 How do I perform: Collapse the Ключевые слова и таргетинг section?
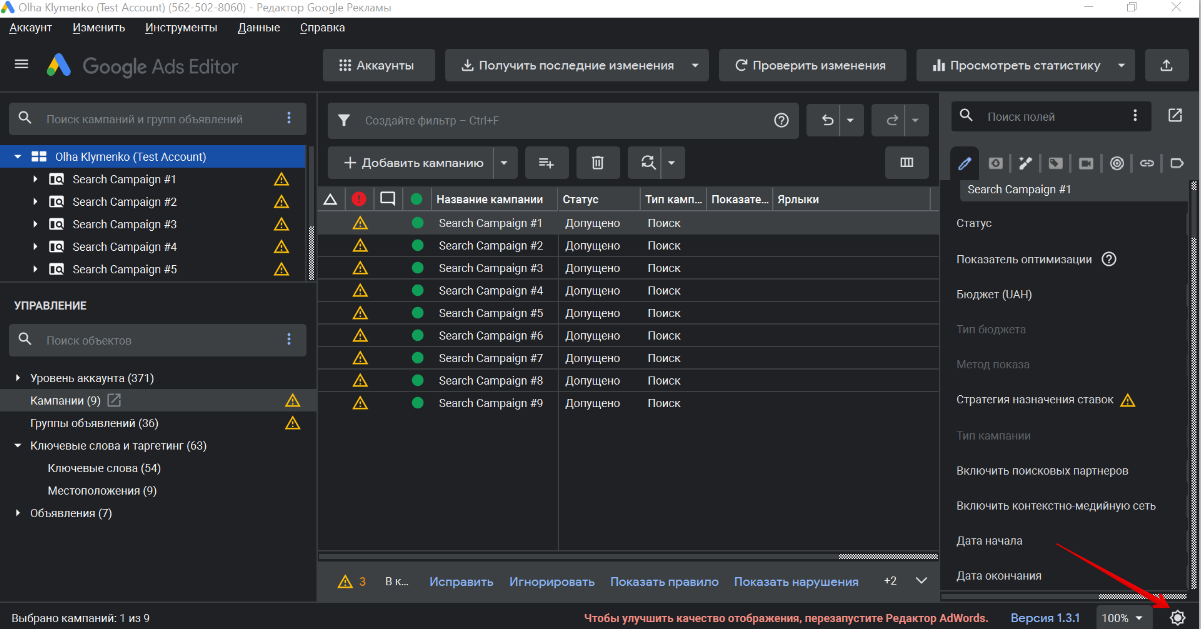pyautogui.click(x=18, y=446)
